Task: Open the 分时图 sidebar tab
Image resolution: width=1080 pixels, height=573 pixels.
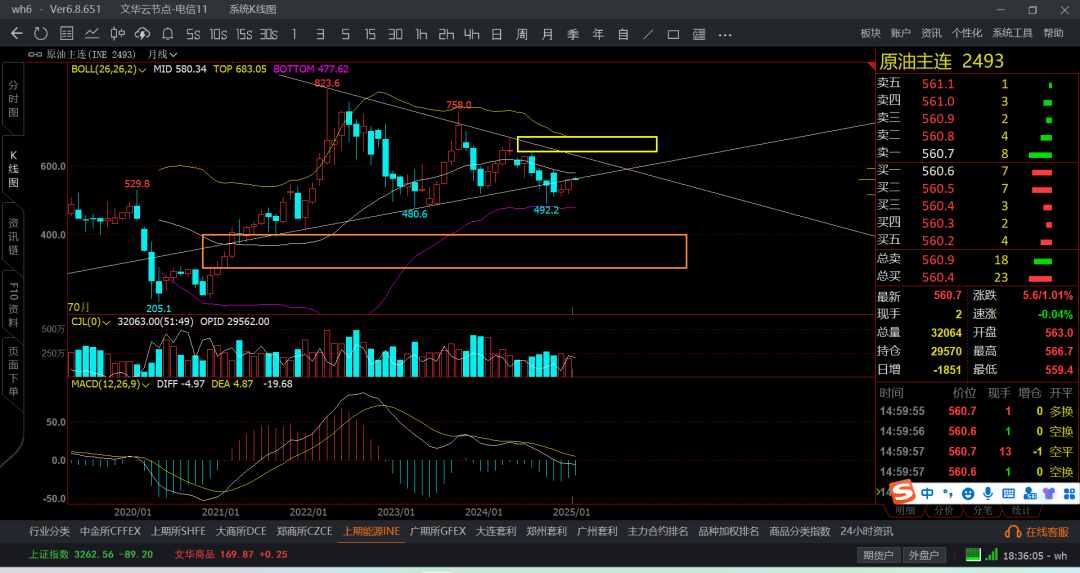Action: tap(13, 99)
